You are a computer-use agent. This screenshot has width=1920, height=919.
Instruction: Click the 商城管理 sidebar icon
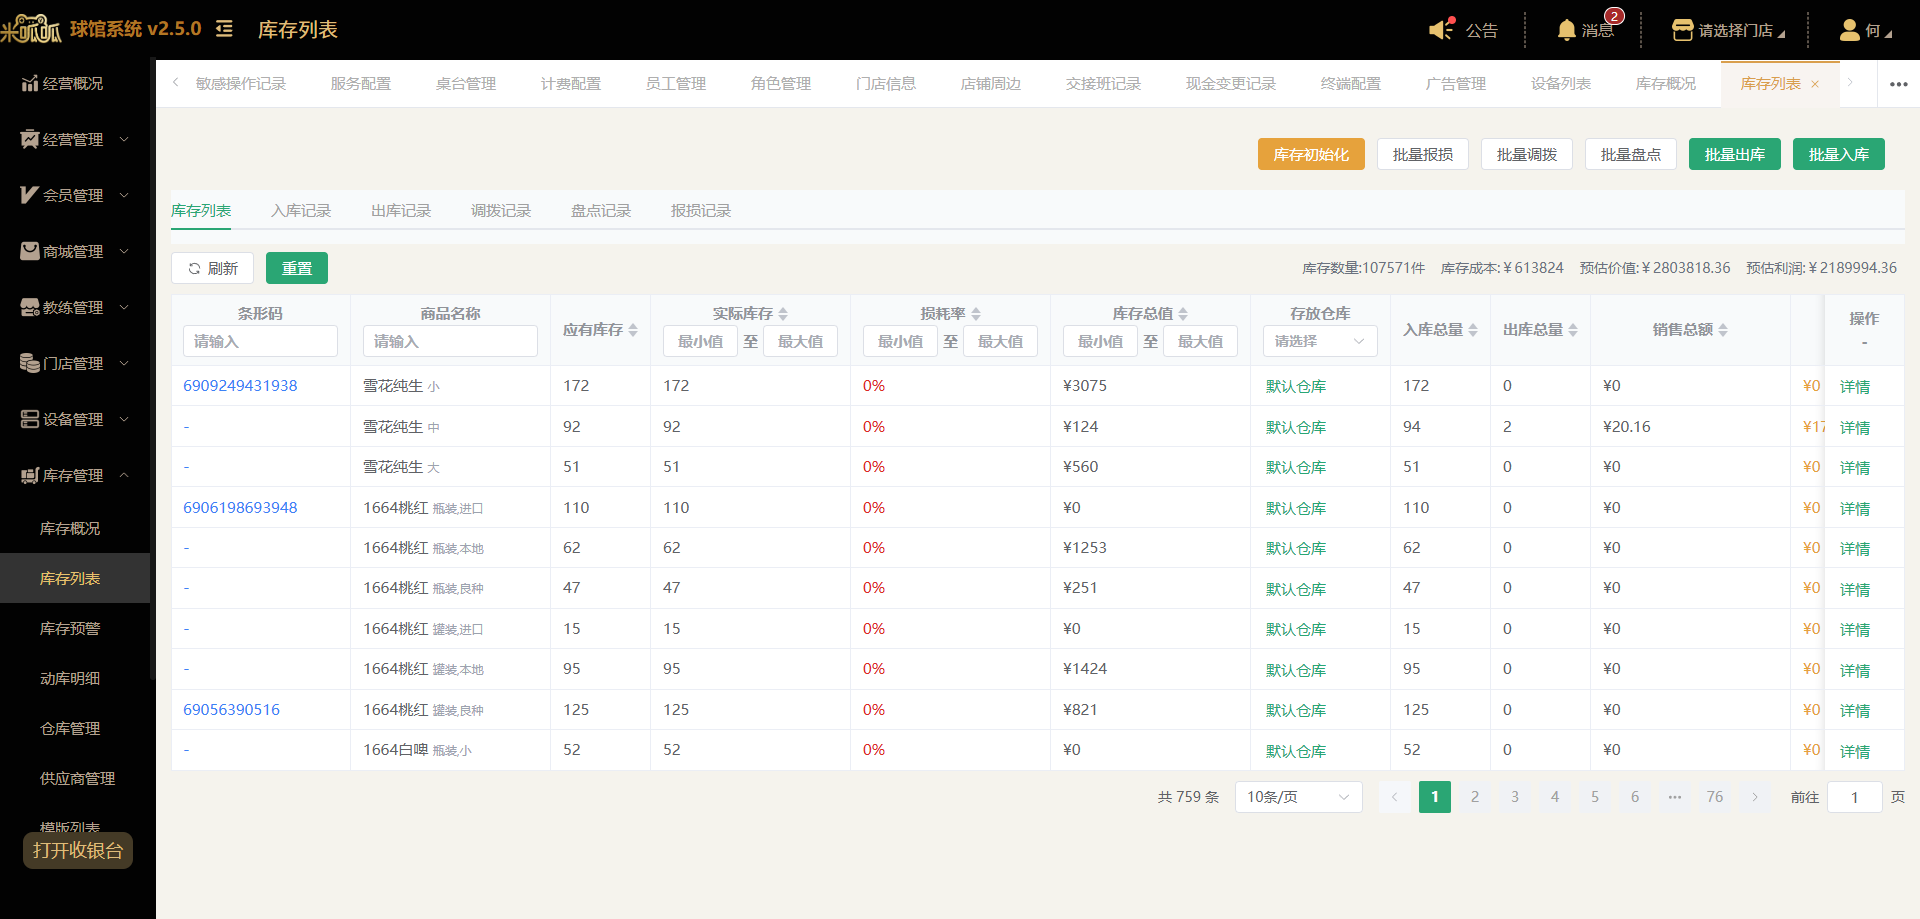coord(30,251)
